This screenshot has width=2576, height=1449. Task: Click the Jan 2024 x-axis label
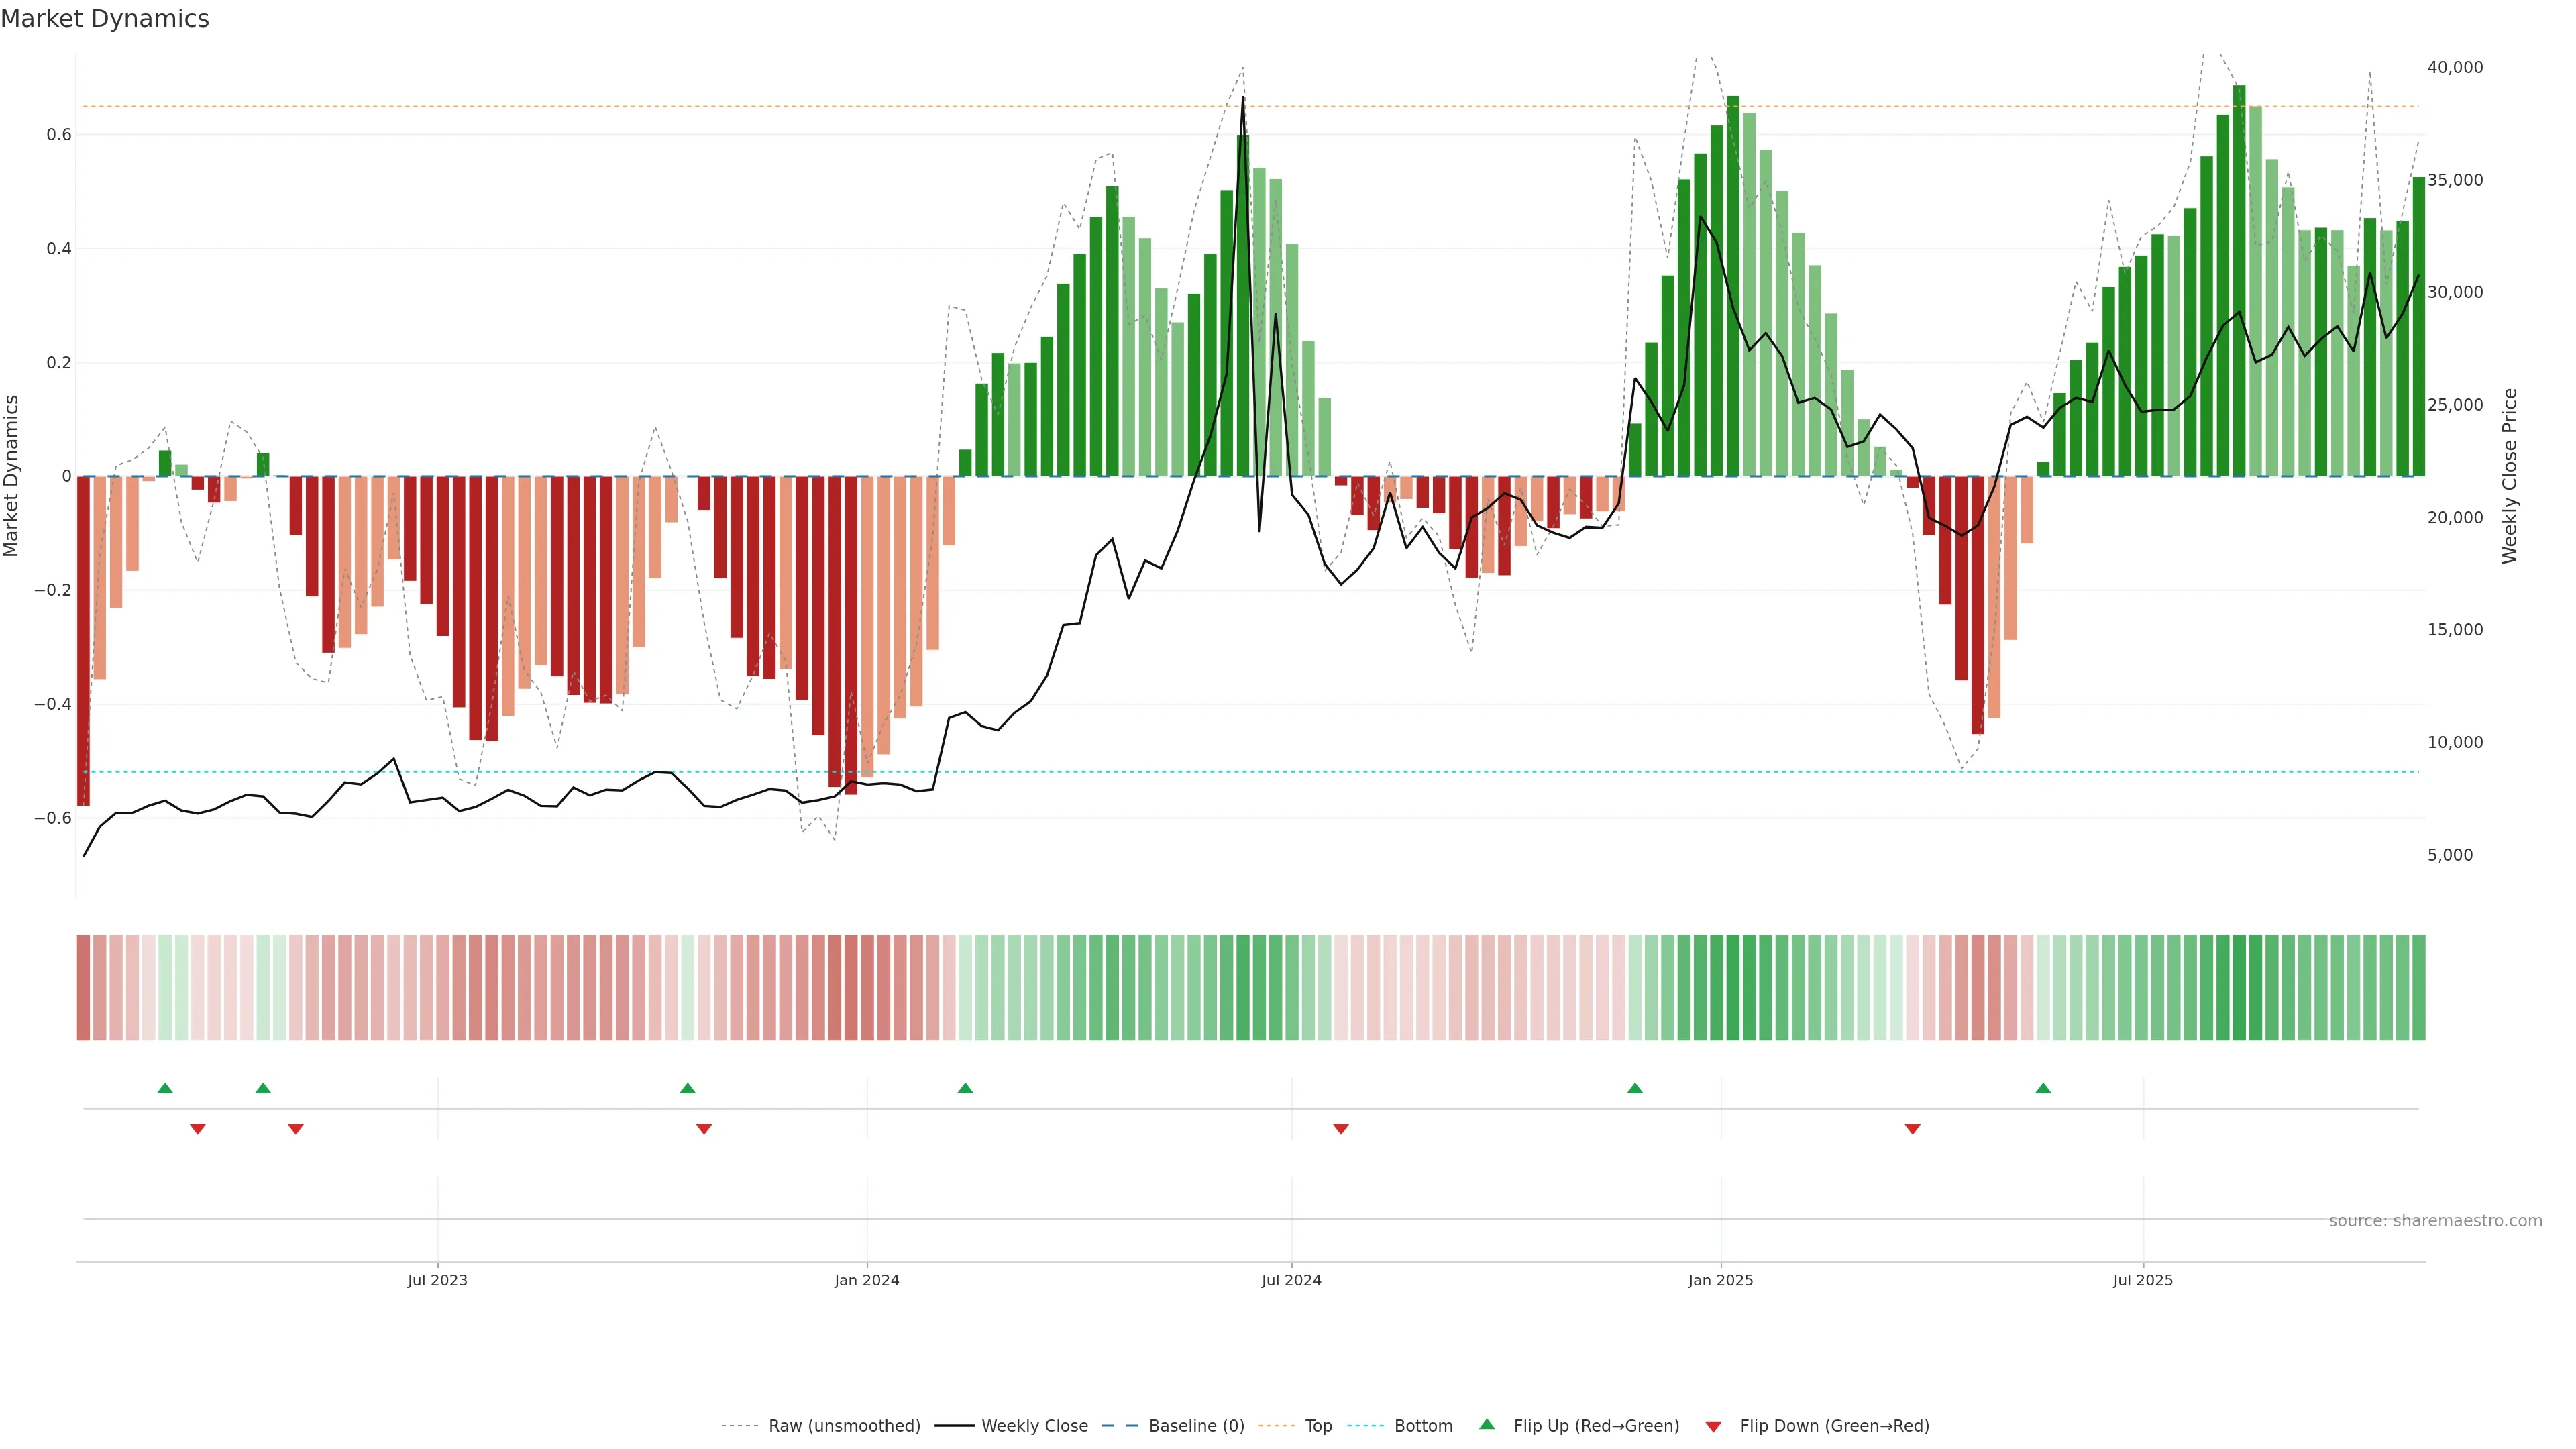click(x=867, y=1280)
